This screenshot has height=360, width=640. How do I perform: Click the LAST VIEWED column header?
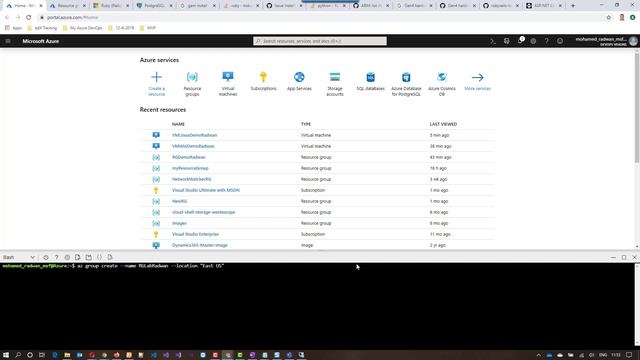443,124
